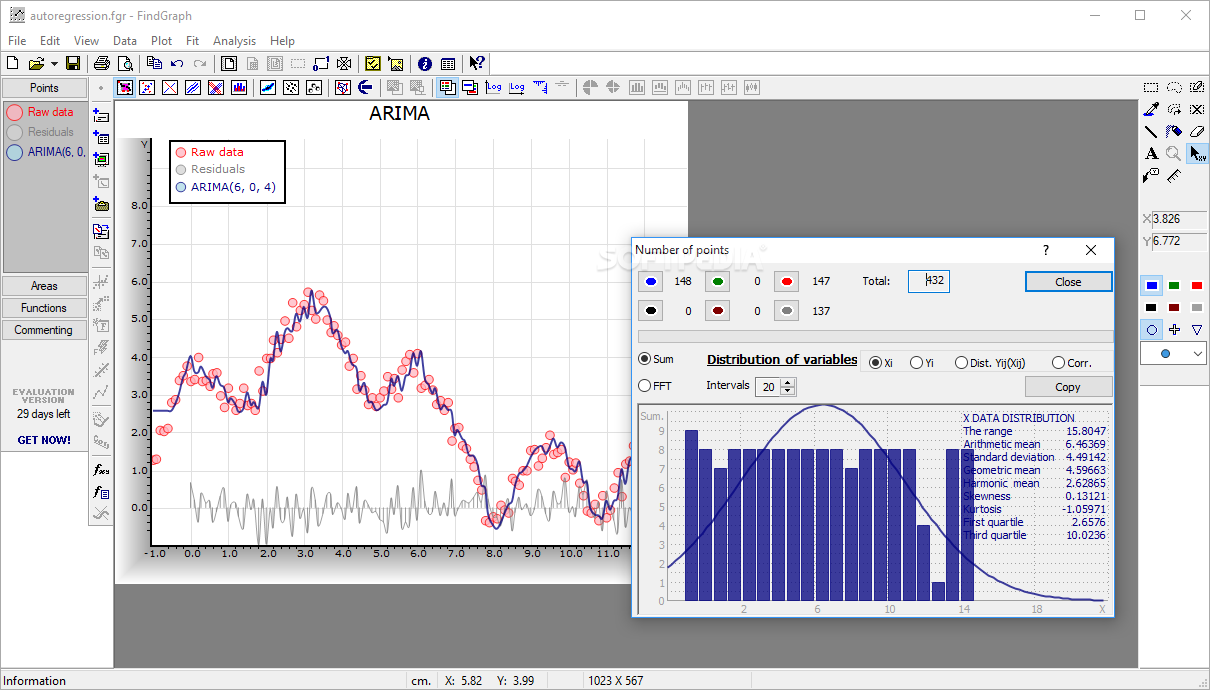Image resolution: width=1210 pixels, height=690 pixels.
Task: Click the Y coordinate field
Action: point(1179,241)
